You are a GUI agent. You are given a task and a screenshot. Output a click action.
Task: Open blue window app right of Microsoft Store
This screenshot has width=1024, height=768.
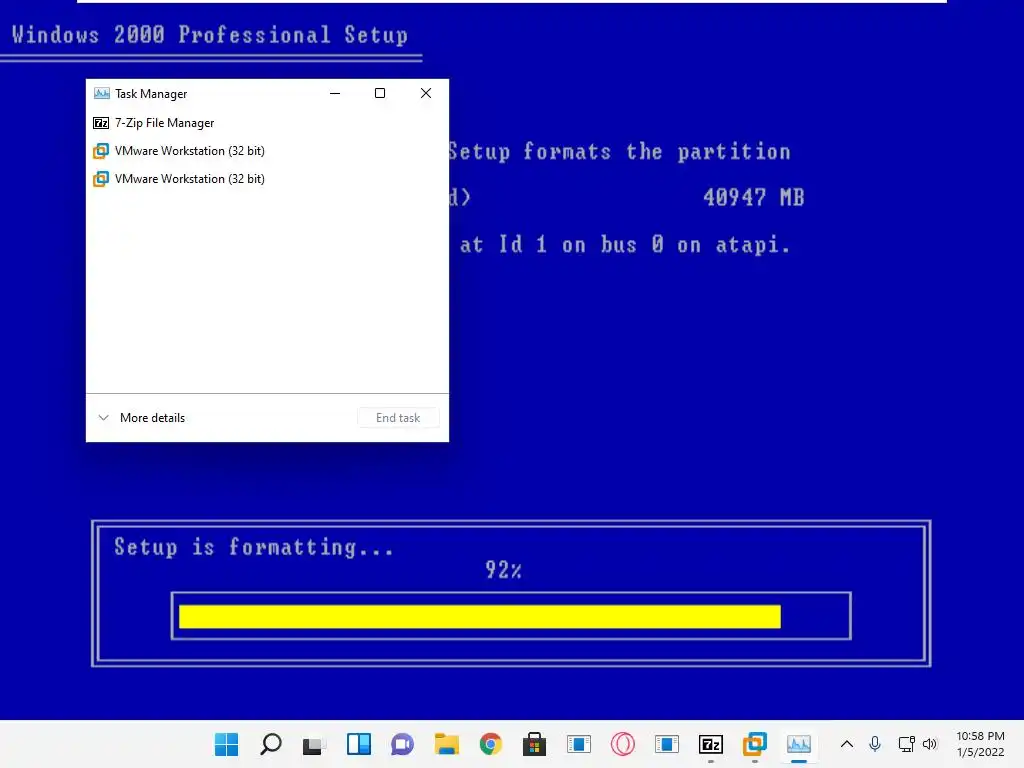point(579,744)
